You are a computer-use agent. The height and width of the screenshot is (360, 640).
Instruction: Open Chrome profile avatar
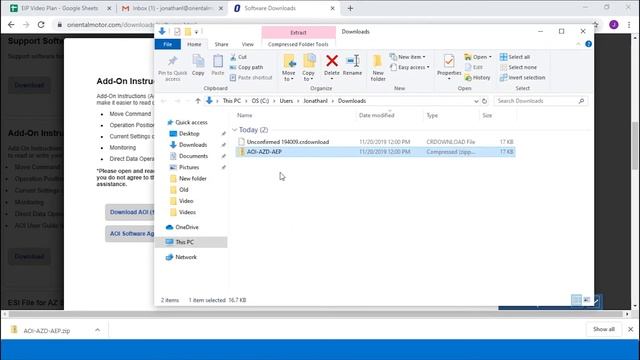(x=613, y=25)
